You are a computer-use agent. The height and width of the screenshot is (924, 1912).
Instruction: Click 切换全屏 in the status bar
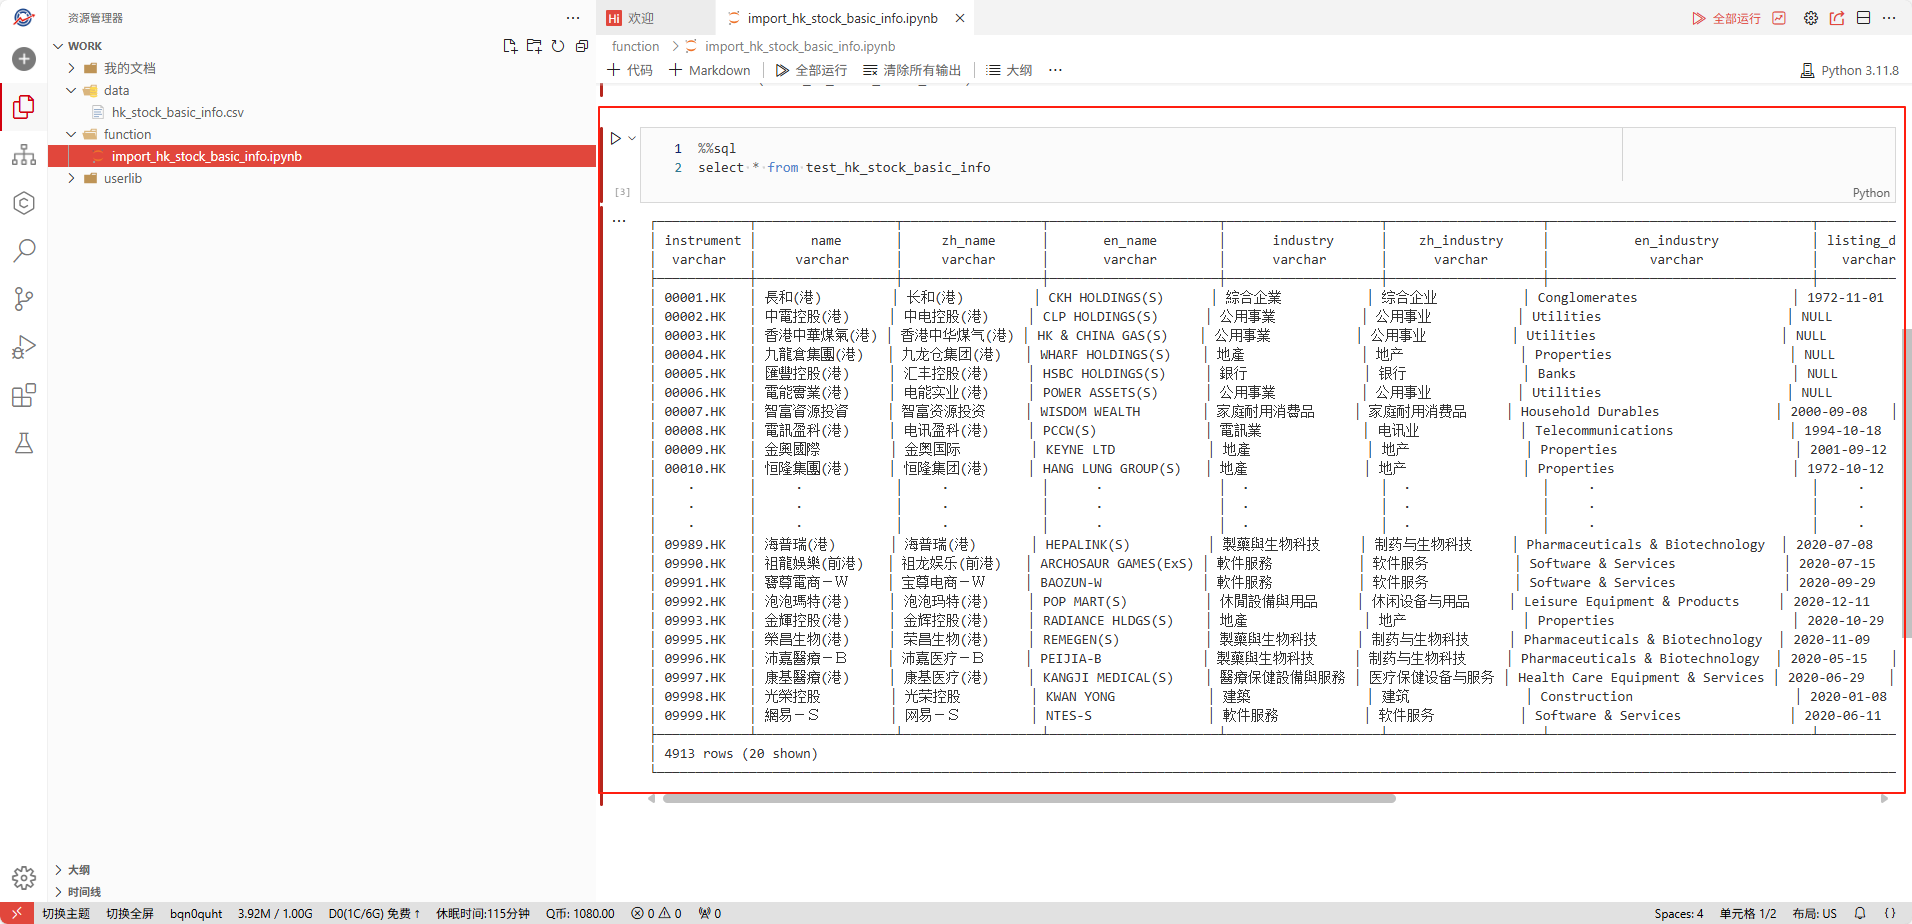[x=130, y=913]
